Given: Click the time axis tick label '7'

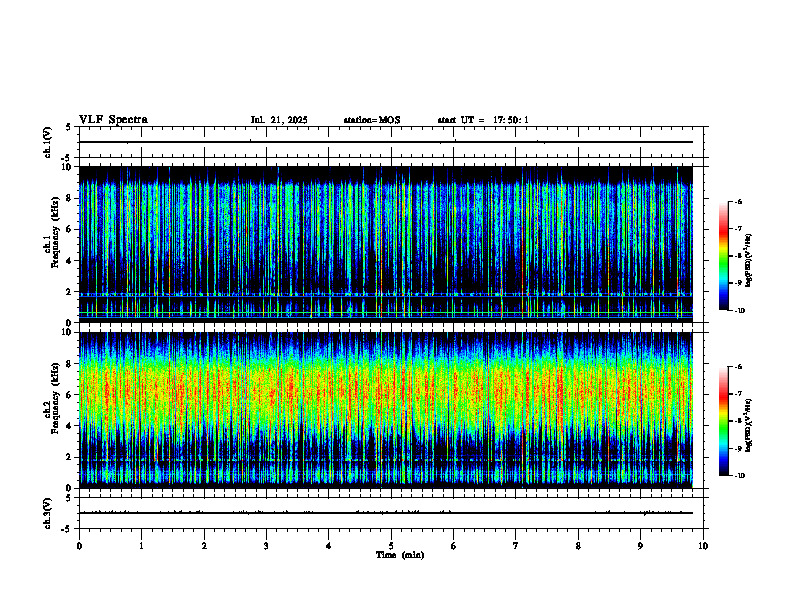Looking at the screenshot, I should [516, 546].
